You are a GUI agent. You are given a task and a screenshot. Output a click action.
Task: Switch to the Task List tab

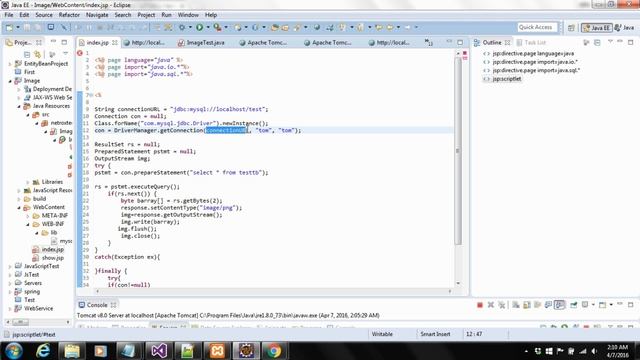(x=531, y=42)
